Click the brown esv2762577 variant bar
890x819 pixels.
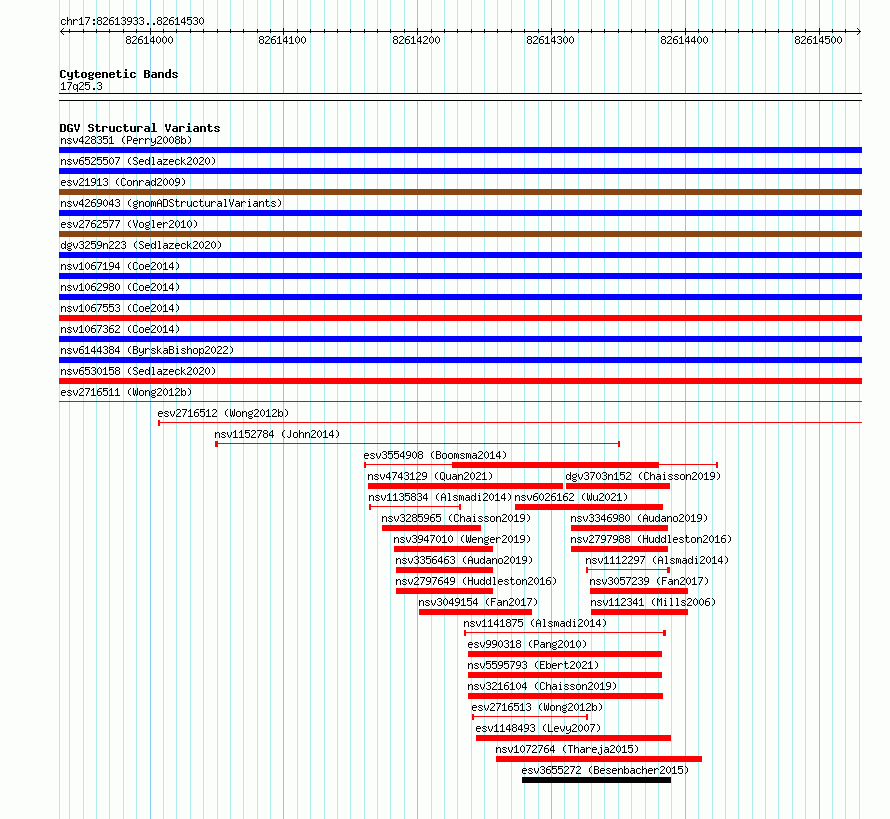[x=460, y=234]
